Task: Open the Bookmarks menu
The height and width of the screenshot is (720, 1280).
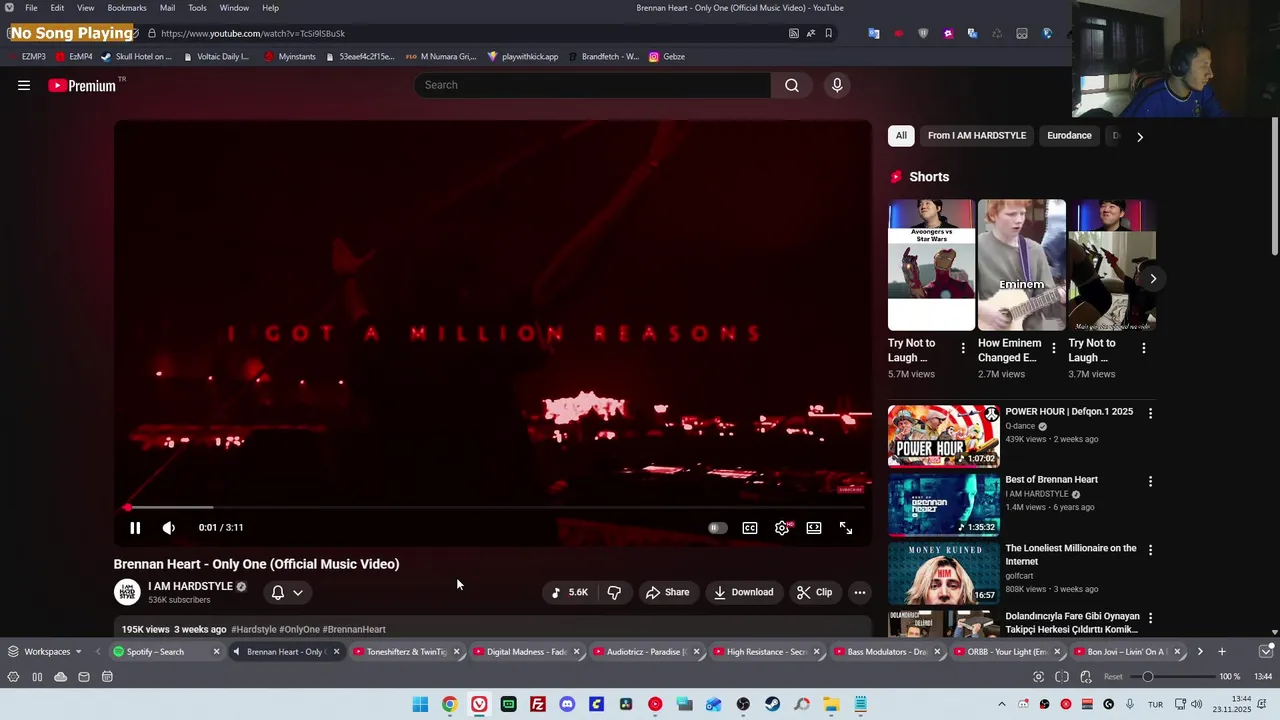Action: [x=127, y=8]
